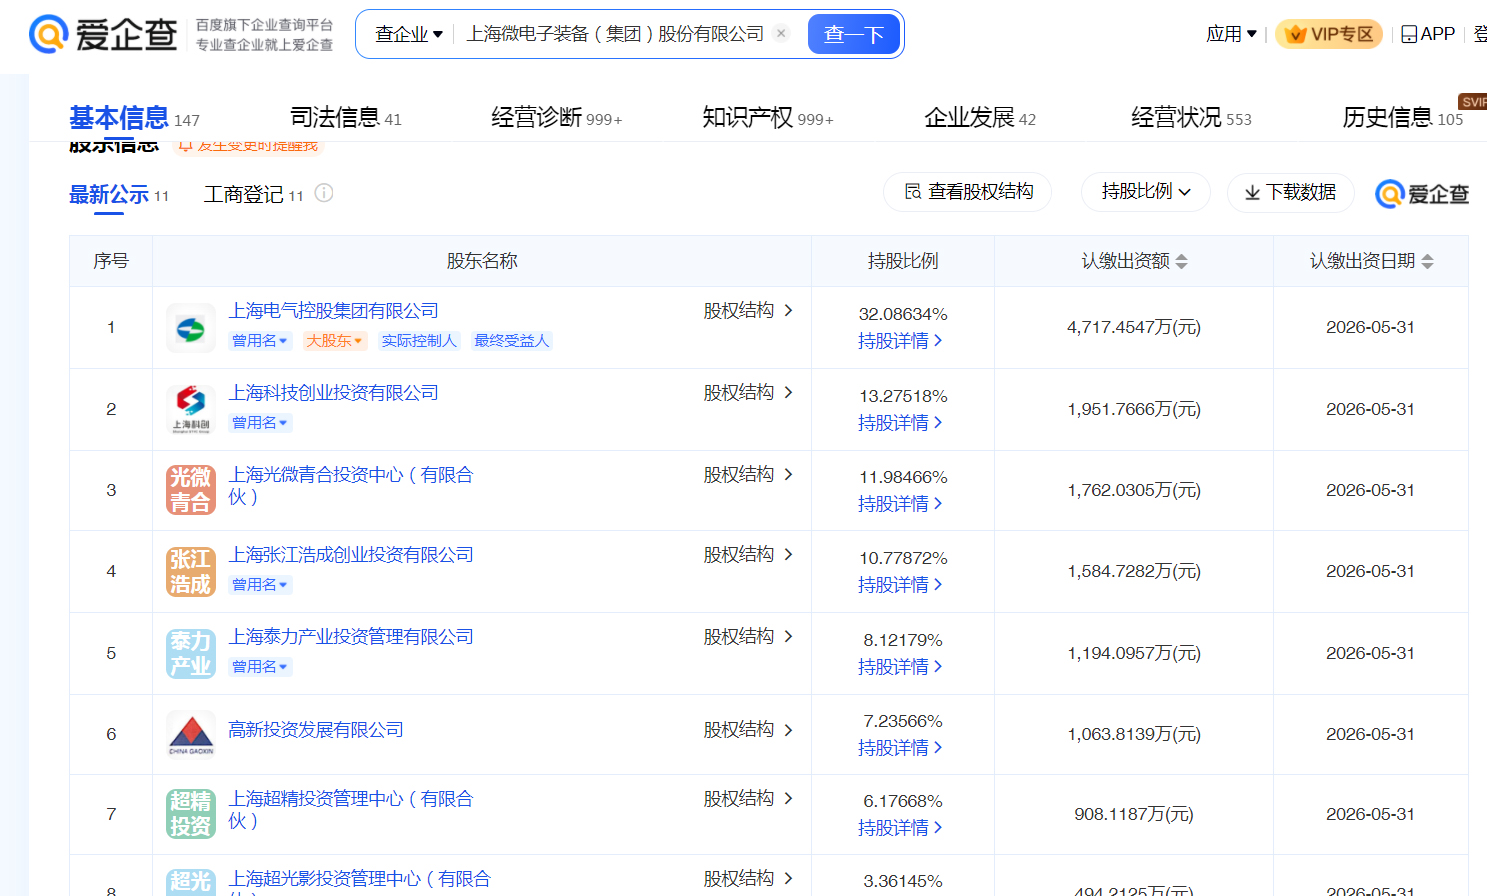This screenshot has height=896, width=1487.
Task: Open the 查企业 search type dropdown
Action: pyautogui.click(x=408, y=34)
